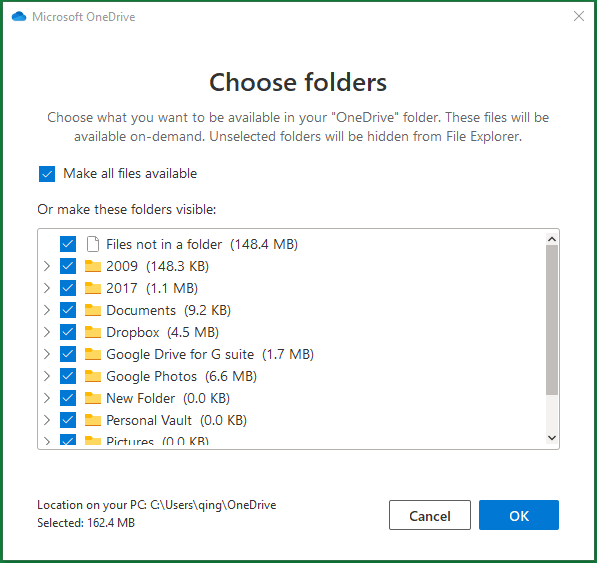
Task: Expand the Dropbox folder
Action: (47, 332)
